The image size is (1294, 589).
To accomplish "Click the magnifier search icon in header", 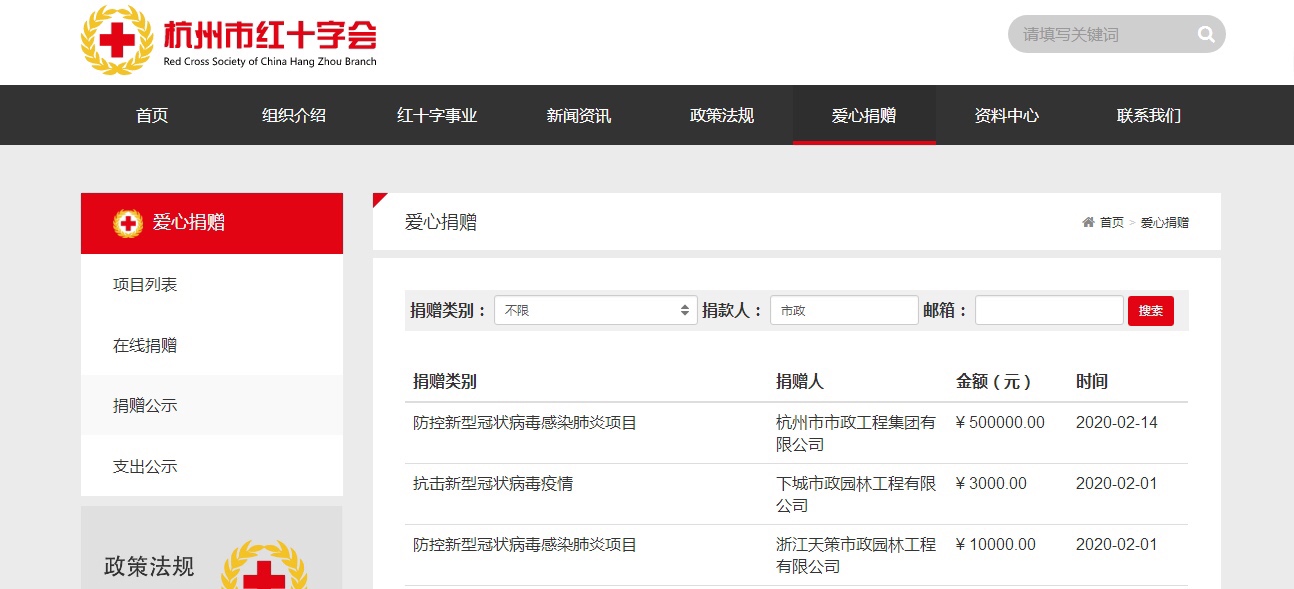I will tap(1206, 34).
